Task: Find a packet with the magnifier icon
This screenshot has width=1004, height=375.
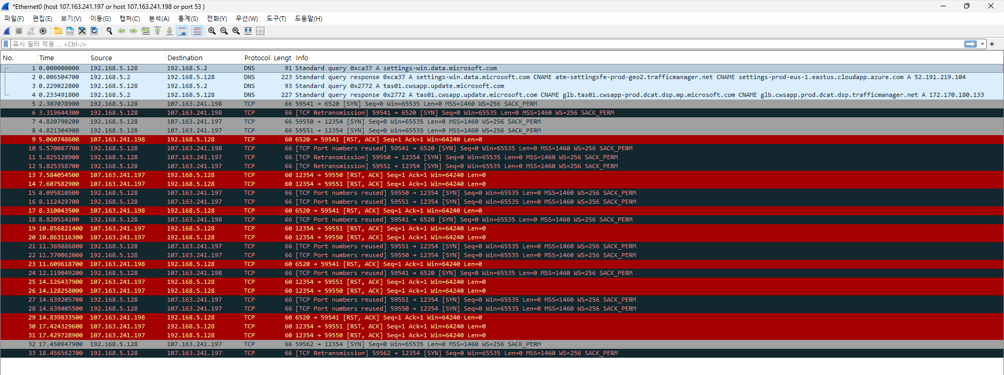Action: [x=109, y=31]
